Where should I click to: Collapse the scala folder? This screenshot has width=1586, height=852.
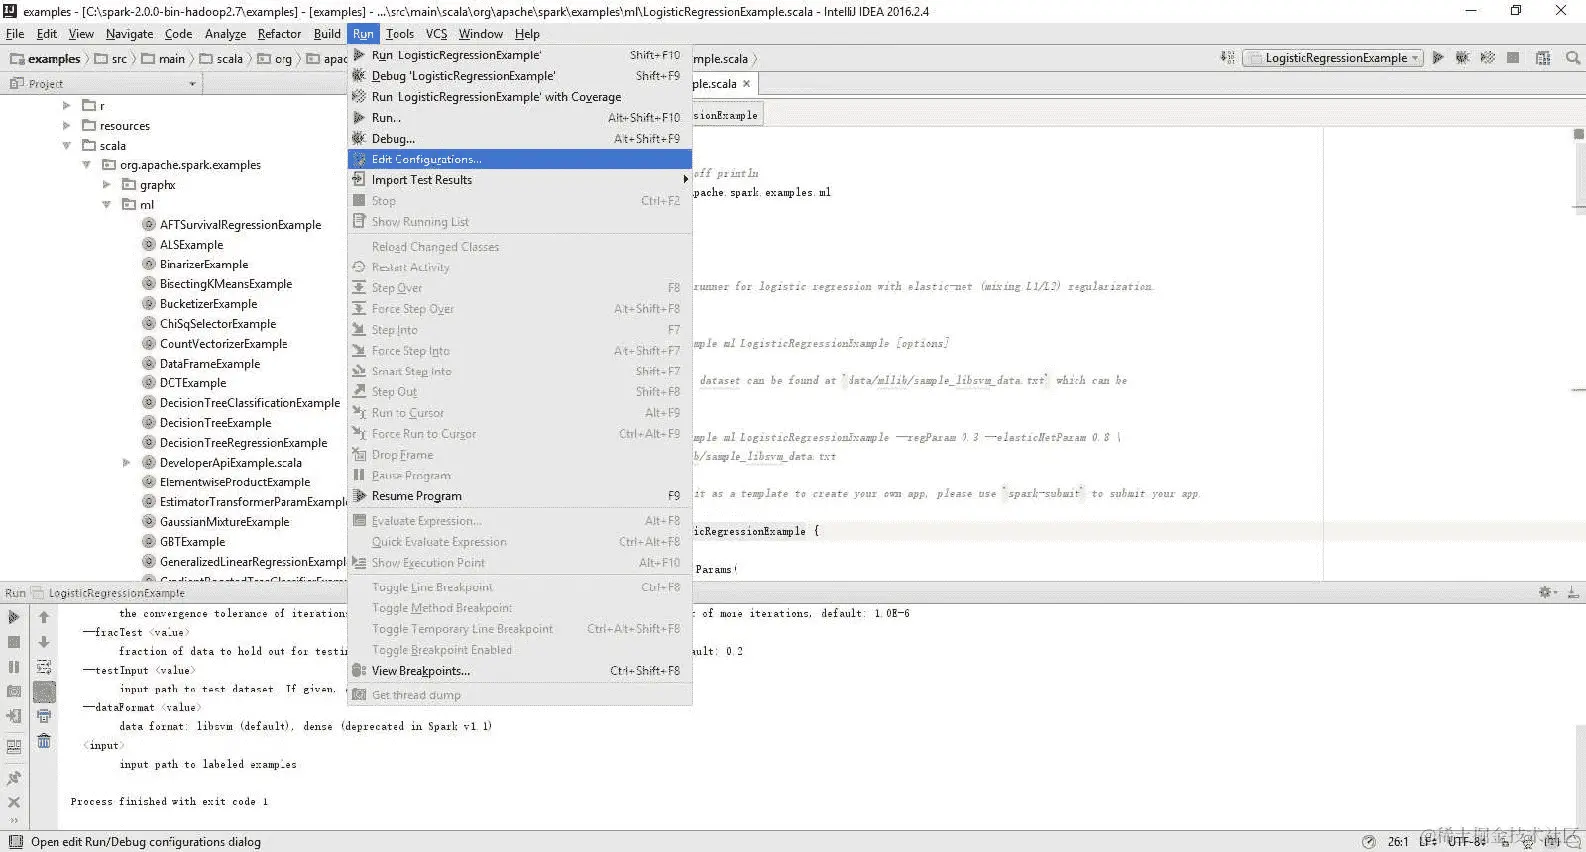click(x=67, y=146)
